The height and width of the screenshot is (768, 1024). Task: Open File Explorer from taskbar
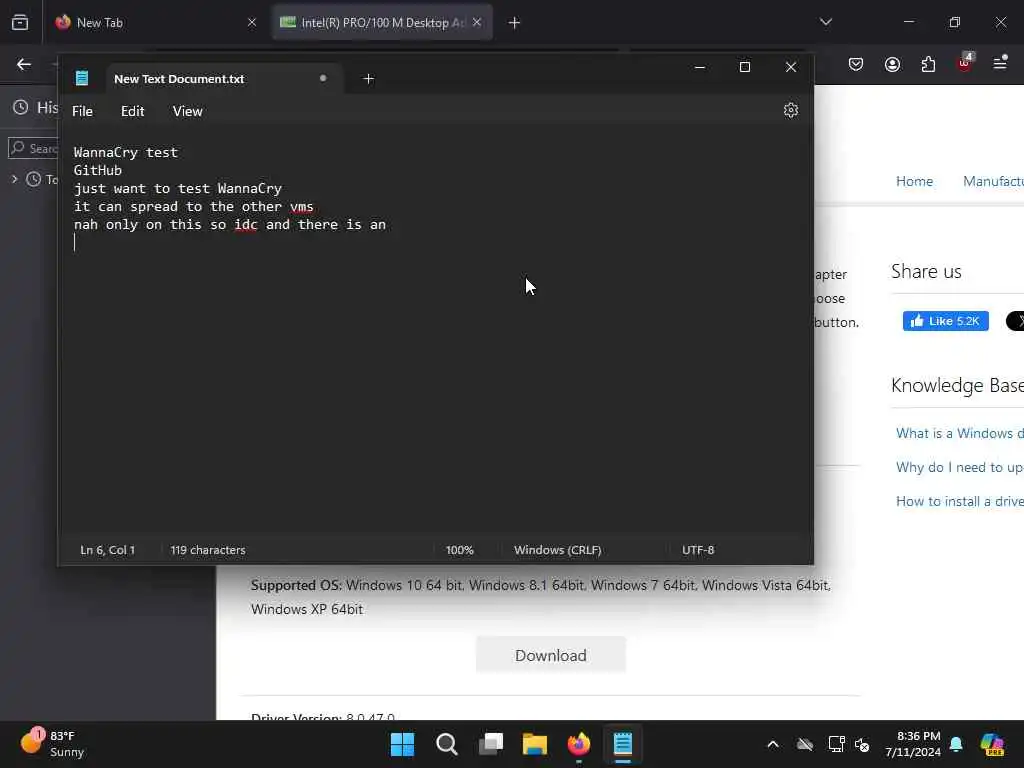pyautogui.click(x=535, y=744)
